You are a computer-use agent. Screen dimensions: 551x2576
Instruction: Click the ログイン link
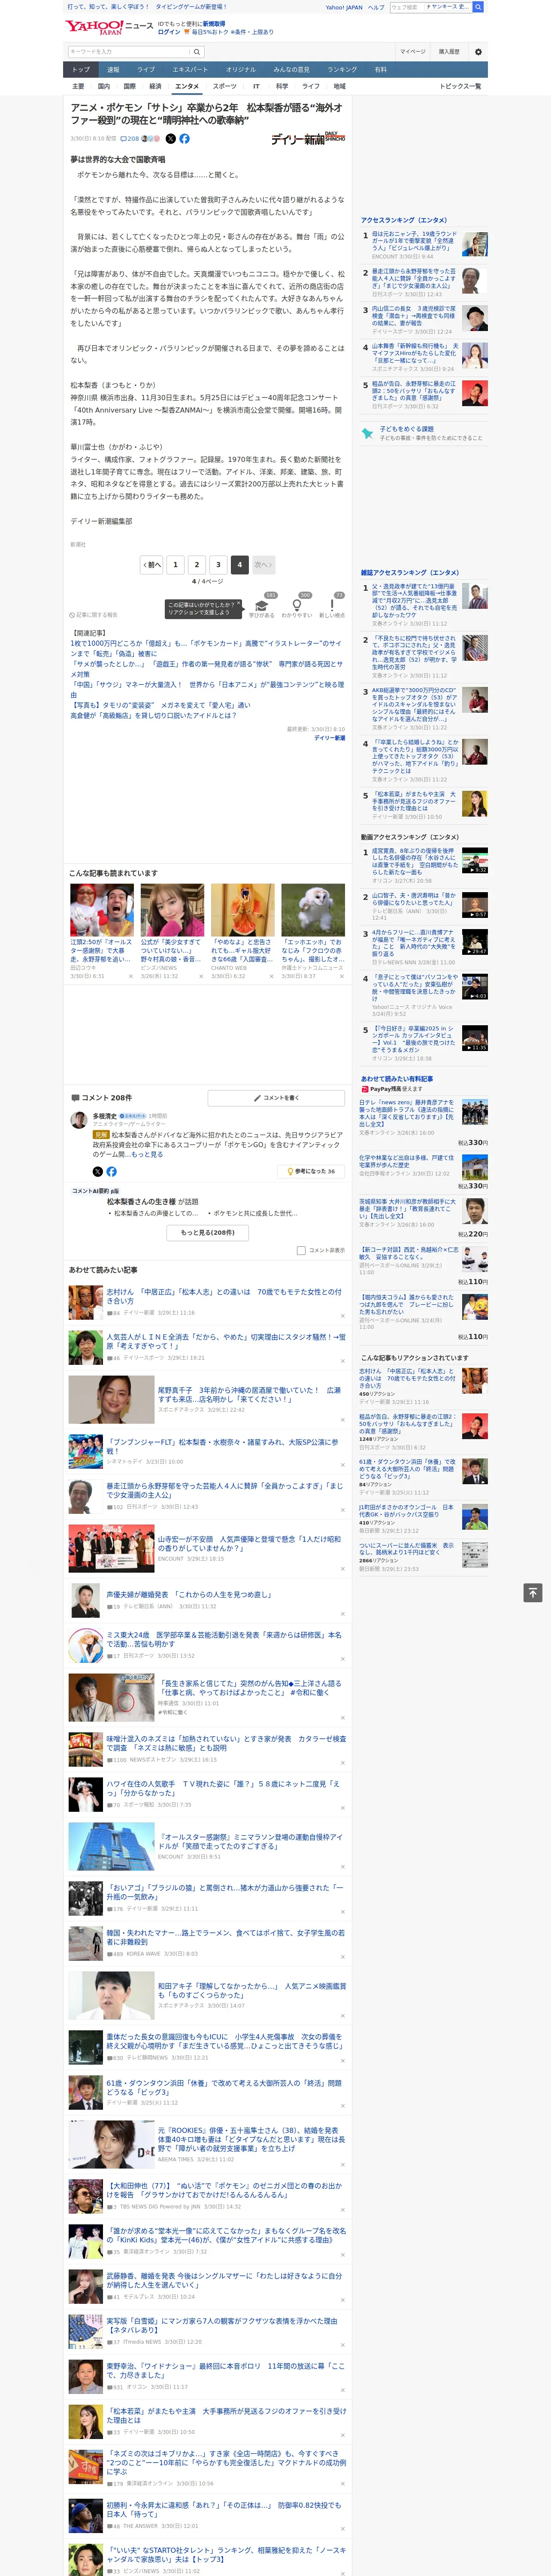pyautogui.click(x=169, y=32)
